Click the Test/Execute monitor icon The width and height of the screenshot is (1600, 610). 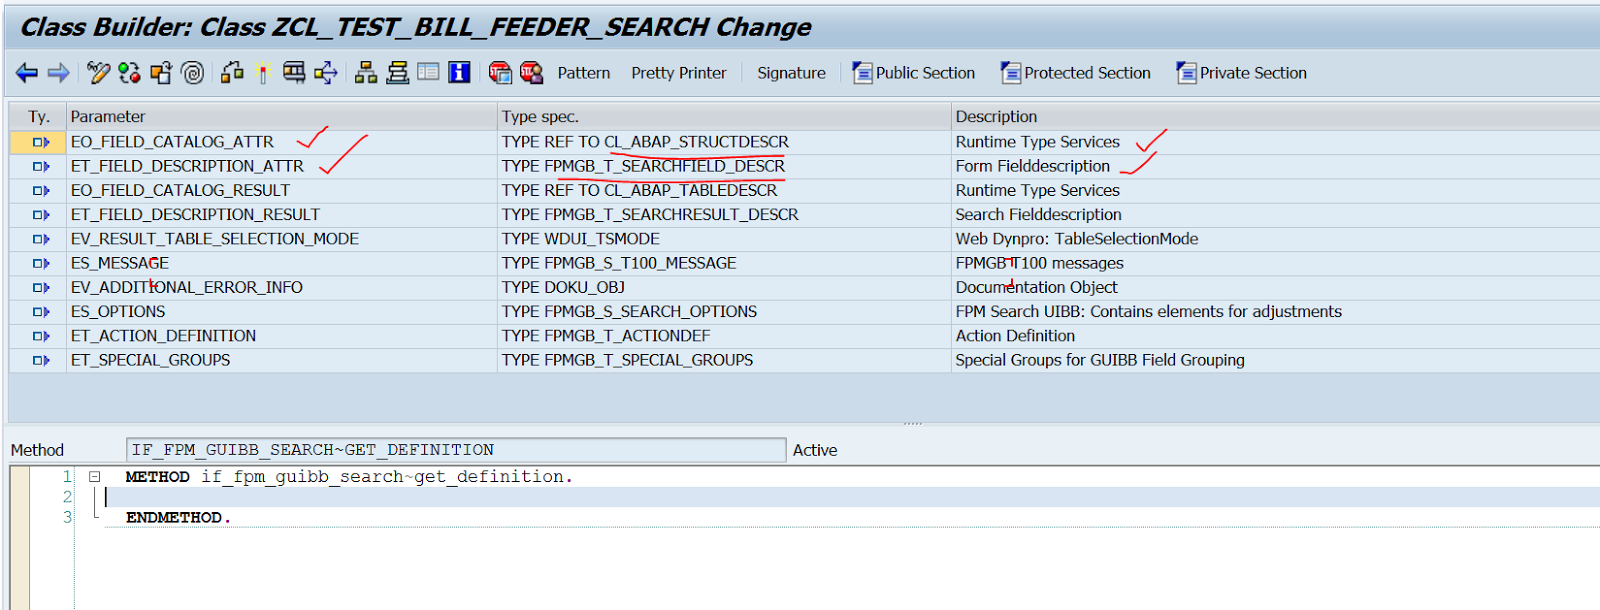[294, 73]
